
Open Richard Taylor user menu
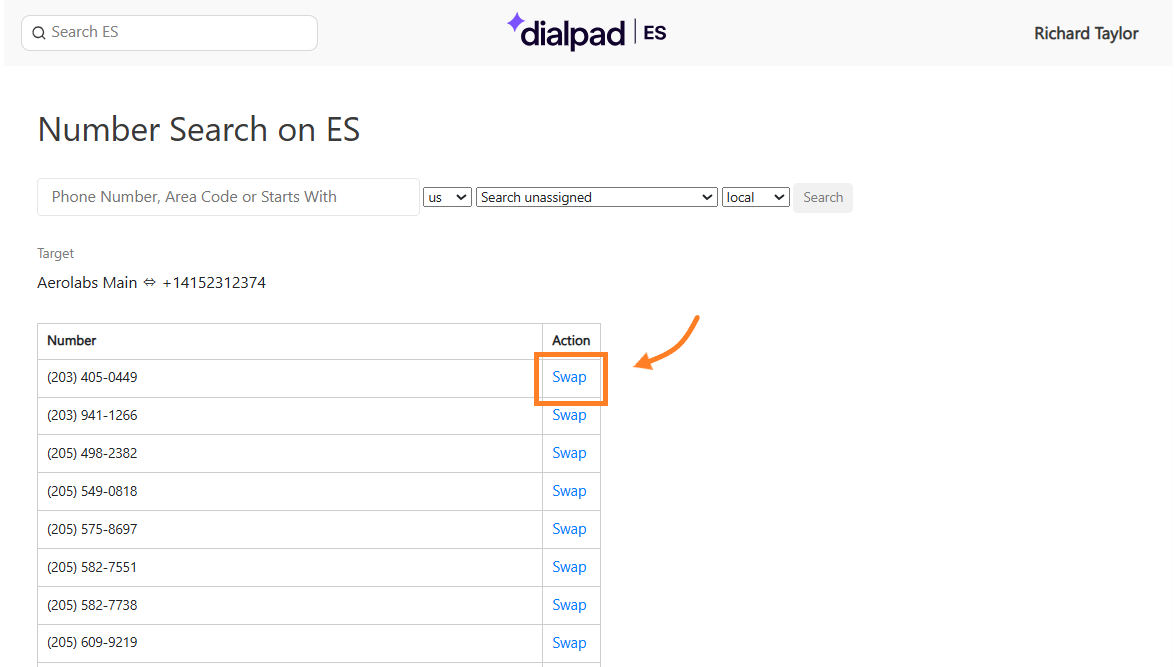coord(1086,34)
